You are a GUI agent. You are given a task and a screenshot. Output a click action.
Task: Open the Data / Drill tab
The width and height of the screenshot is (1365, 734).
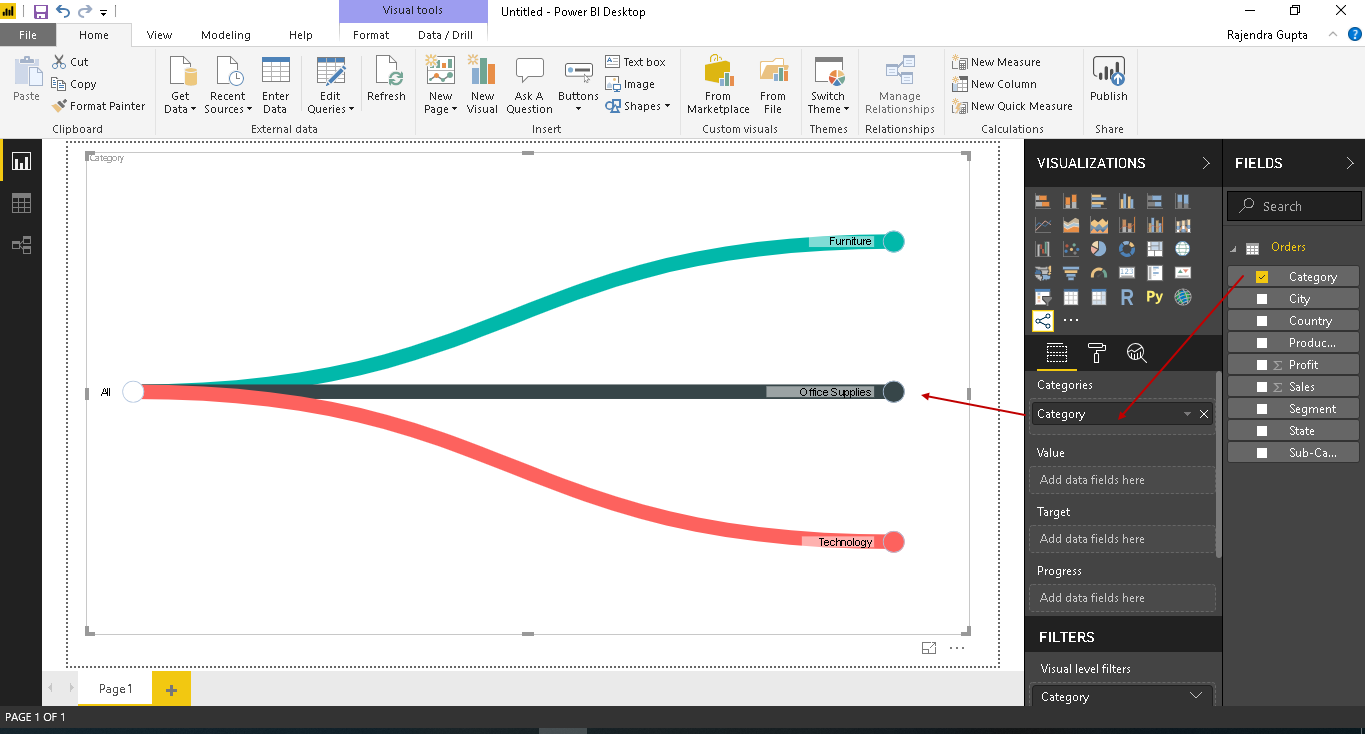coord(445,35)
